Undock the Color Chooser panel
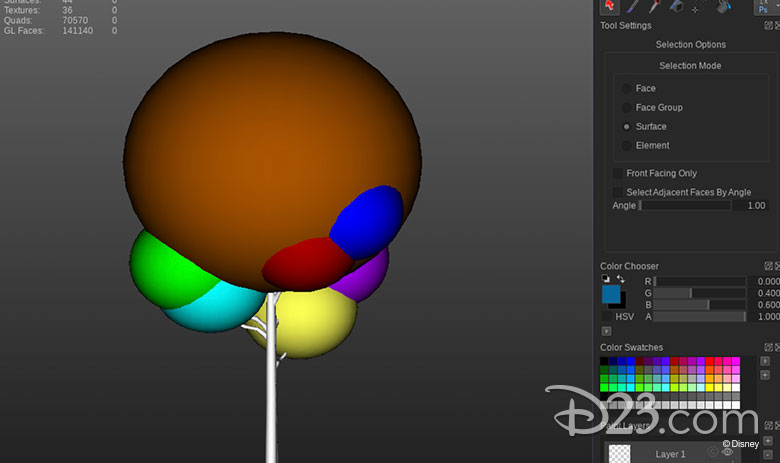Viewport: 780px width, 463px height. click(x=769, y=266)
